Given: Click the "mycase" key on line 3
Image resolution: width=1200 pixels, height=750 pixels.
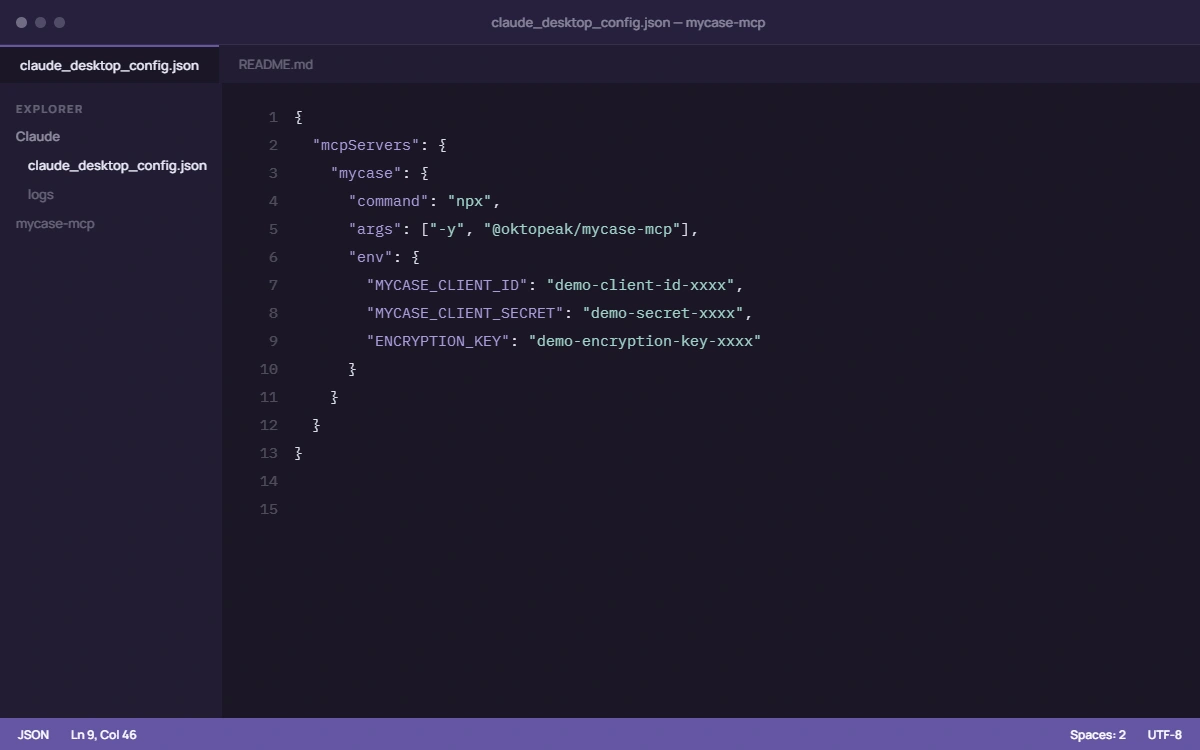Looking at the screenshot, I should point(366,173).
